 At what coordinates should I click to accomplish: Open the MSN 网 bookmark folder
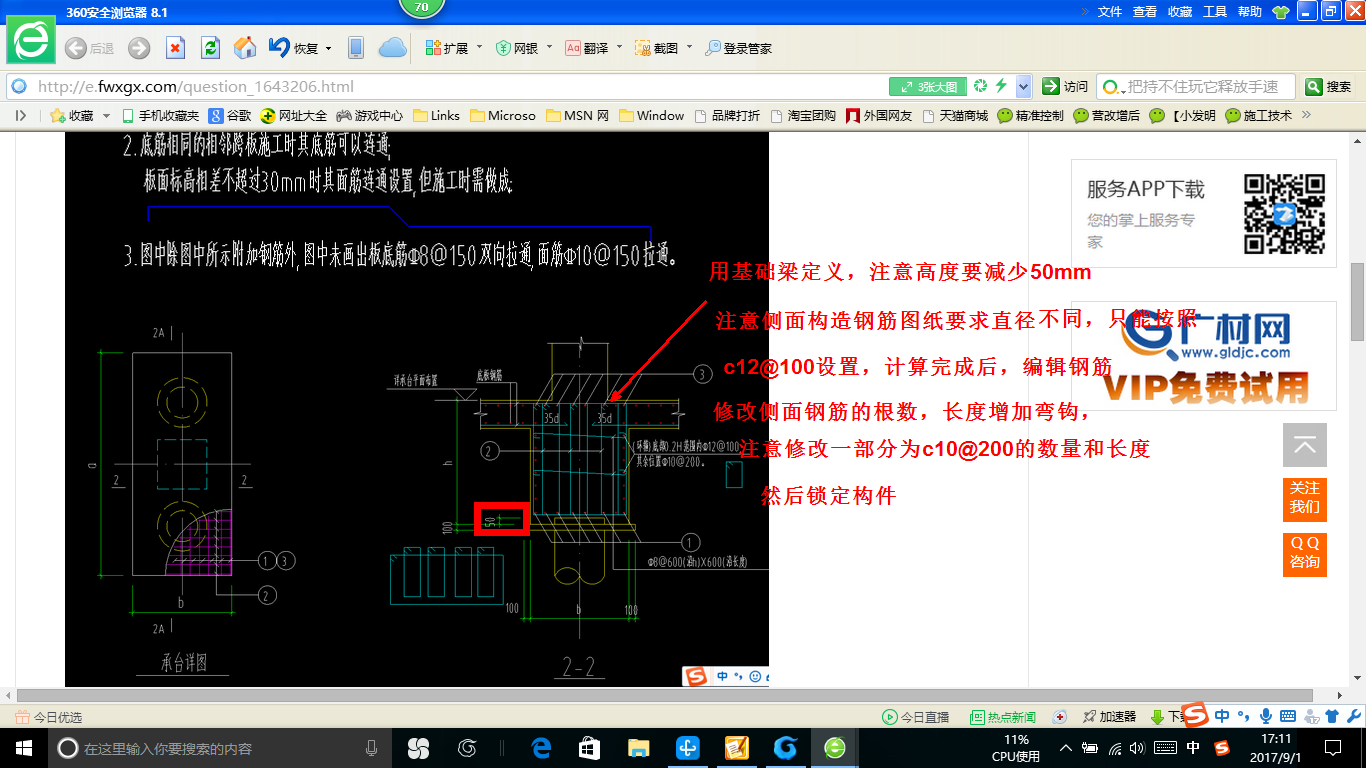tap(577, 116)
